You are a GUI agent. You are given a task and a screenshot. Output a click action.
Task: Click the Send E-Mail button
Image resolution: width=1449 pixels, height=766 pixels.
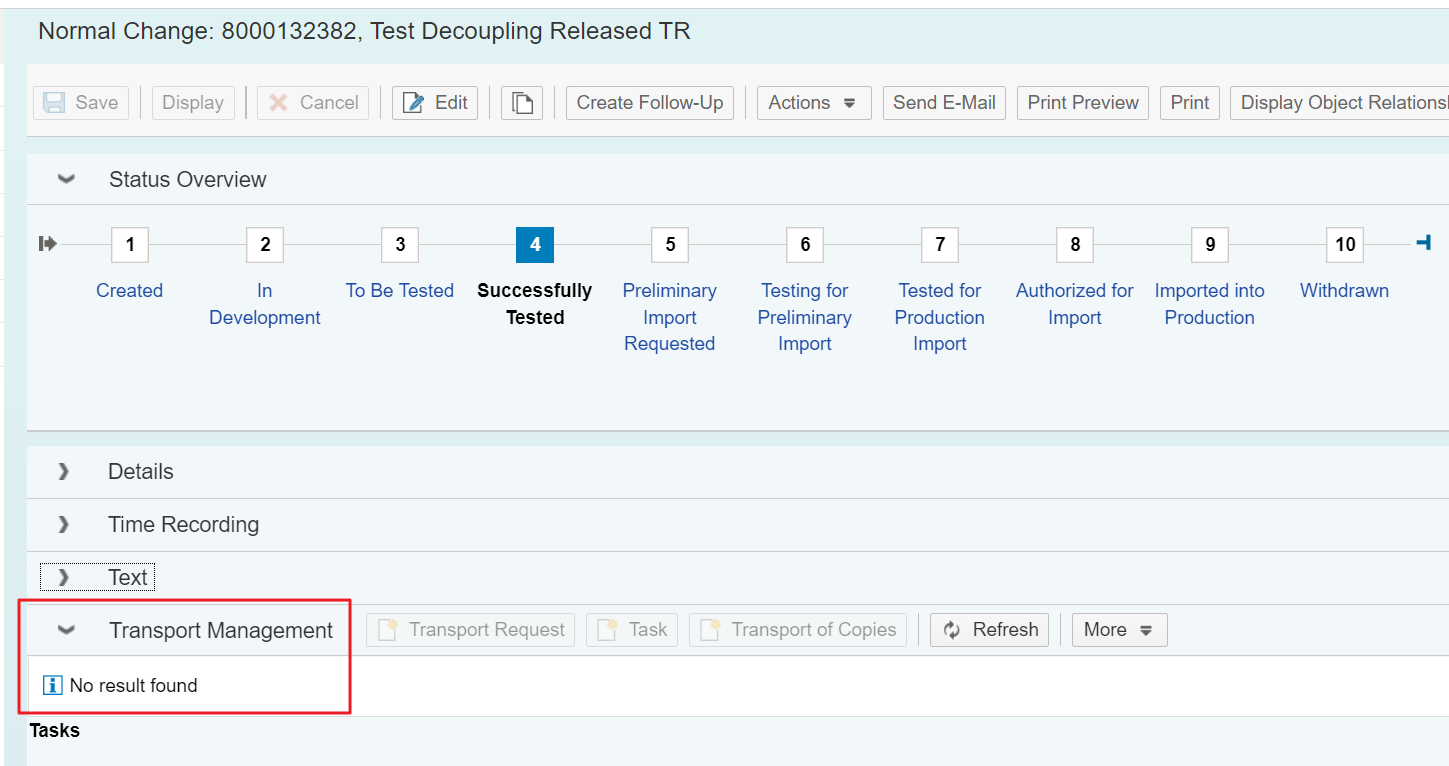tap(944, 103)
